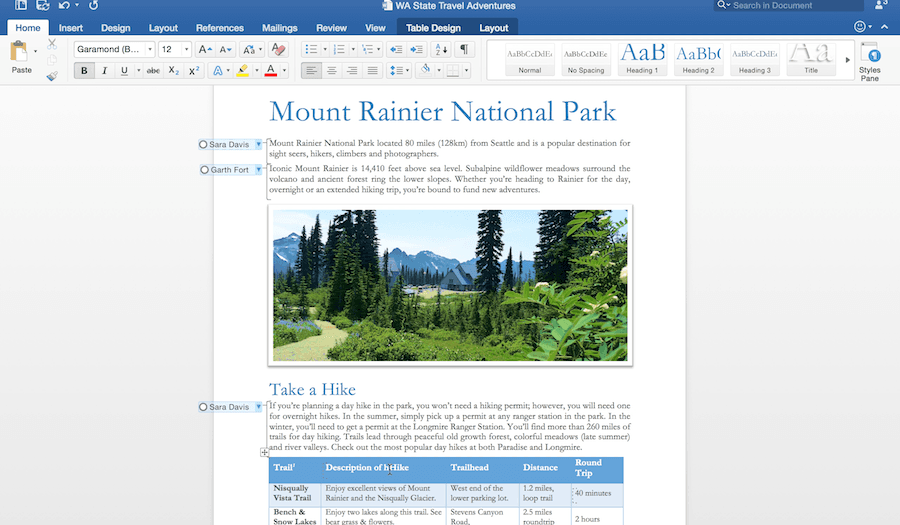Apply the Heading 2 style
Screen dimensions: 900x525
click(699, 59)
